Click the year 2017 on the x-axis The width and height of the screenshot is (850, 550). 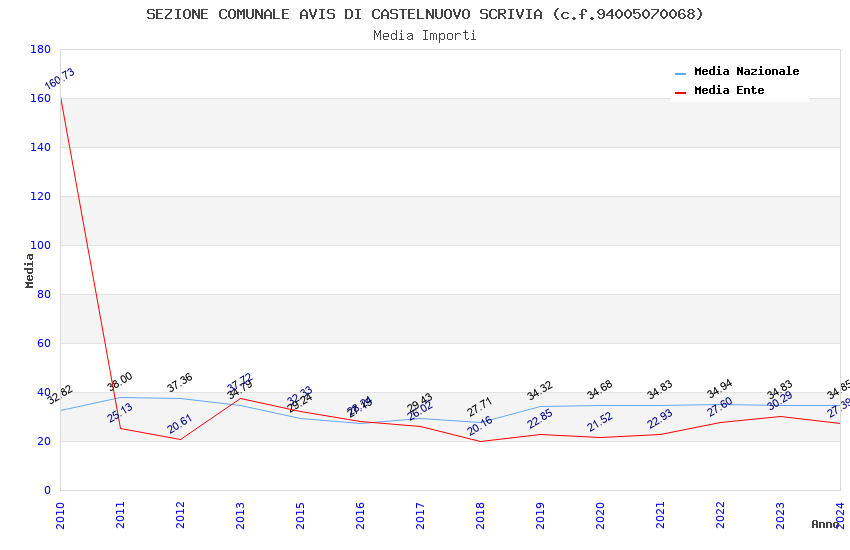420,515
